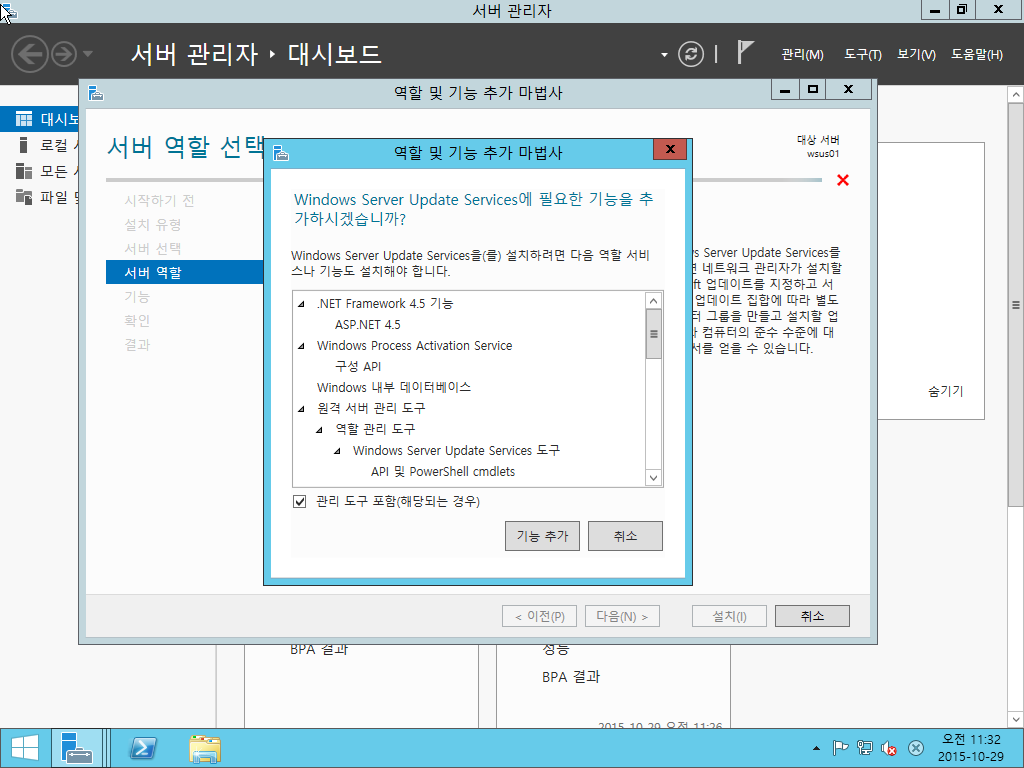Click the 대시보드 grid icon in sidebar
The image size is (1024, 768).
point(24,119)
